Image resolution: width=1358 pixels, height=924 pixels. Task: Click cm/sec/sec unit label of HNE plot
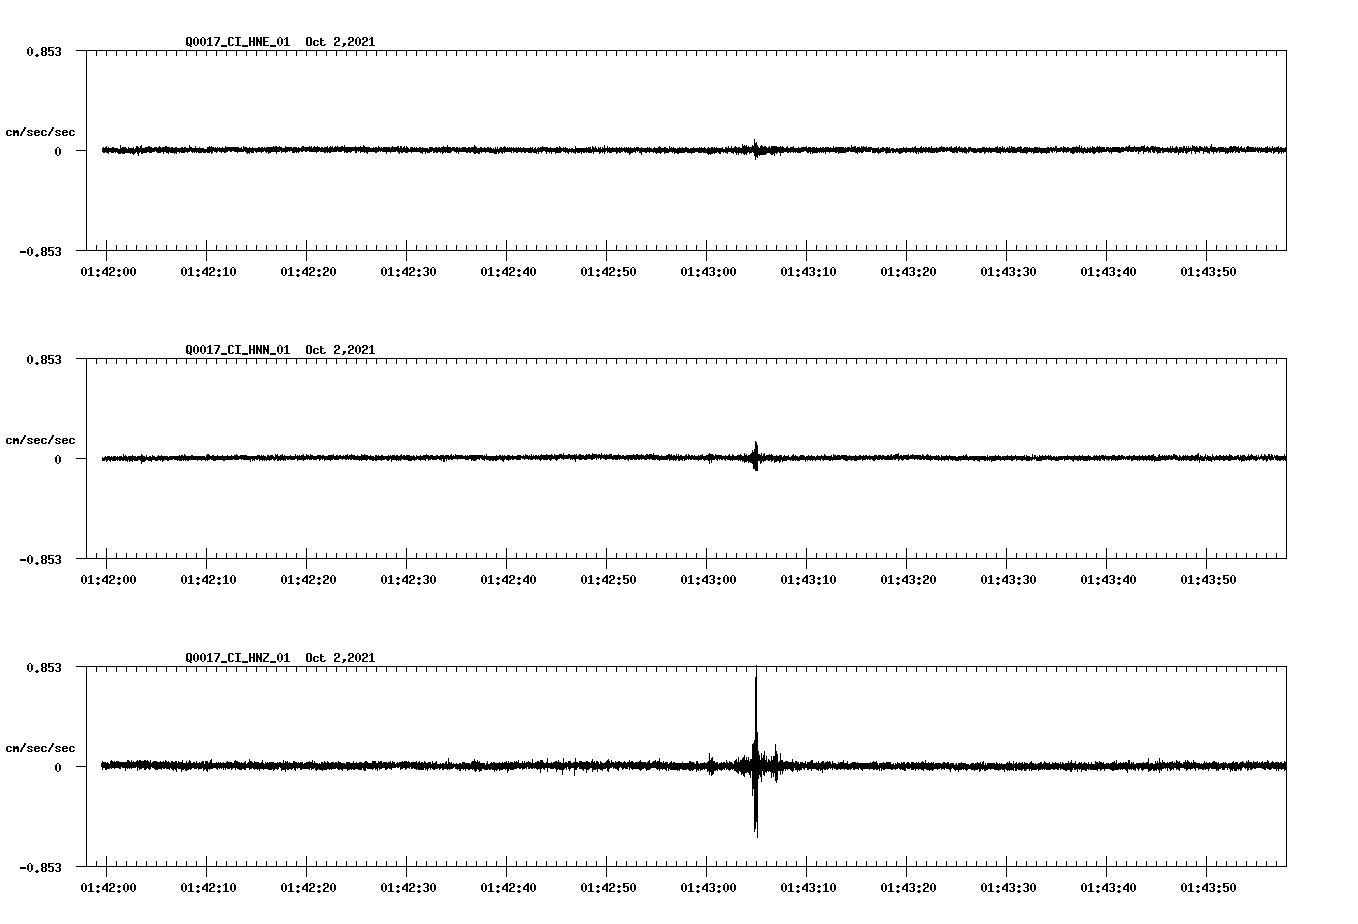pyautogui.click(x=40, y=132)
